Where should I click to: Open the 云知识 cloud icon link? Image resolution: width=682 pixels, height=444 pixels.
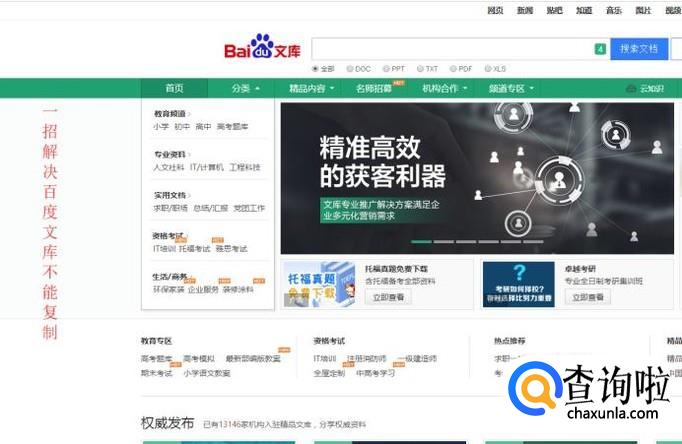coord(645,89)
